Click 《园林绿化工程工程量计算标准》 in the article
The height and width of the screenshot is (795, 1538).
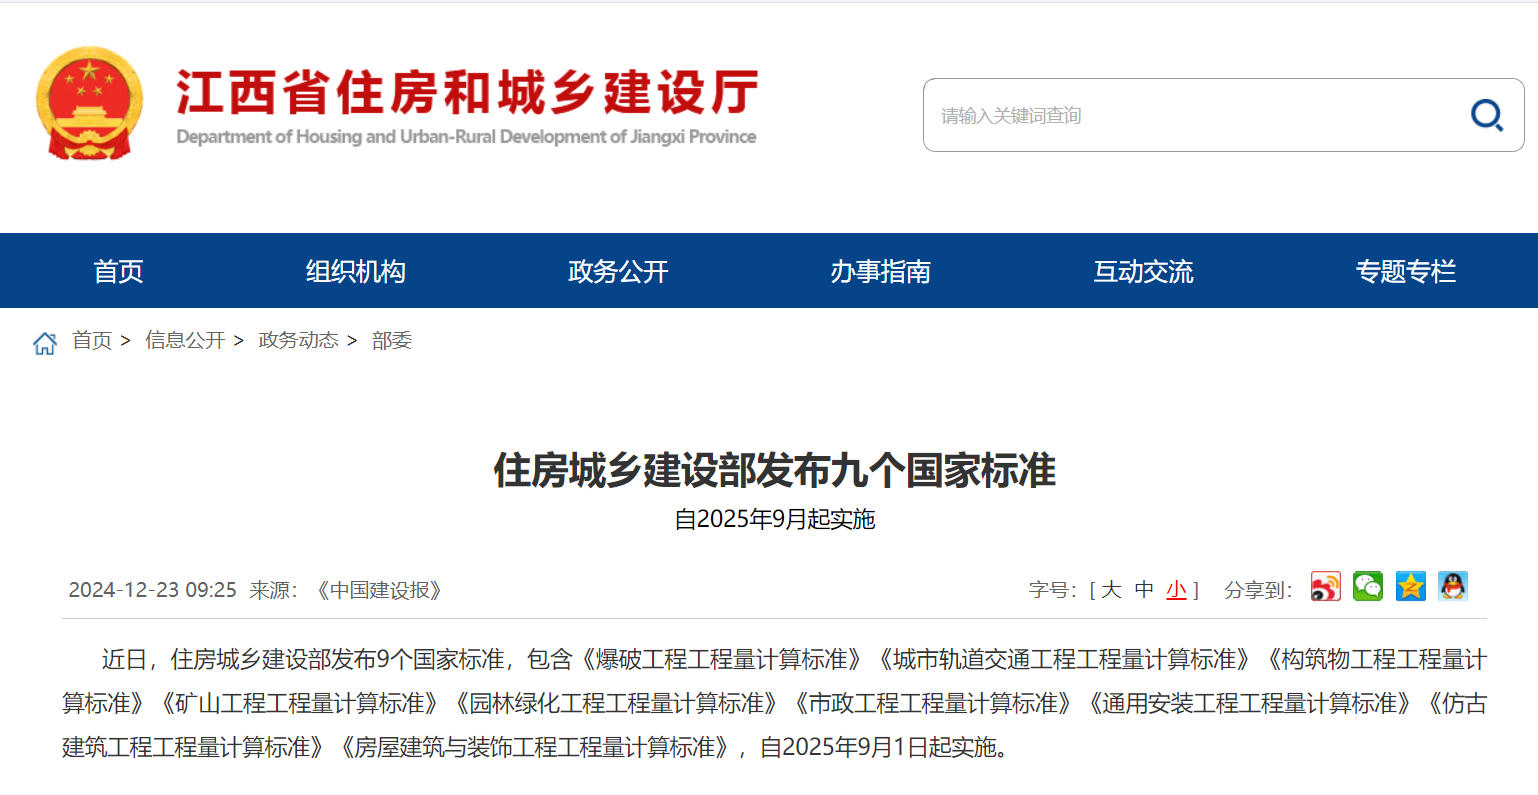(x=616, y=703)
